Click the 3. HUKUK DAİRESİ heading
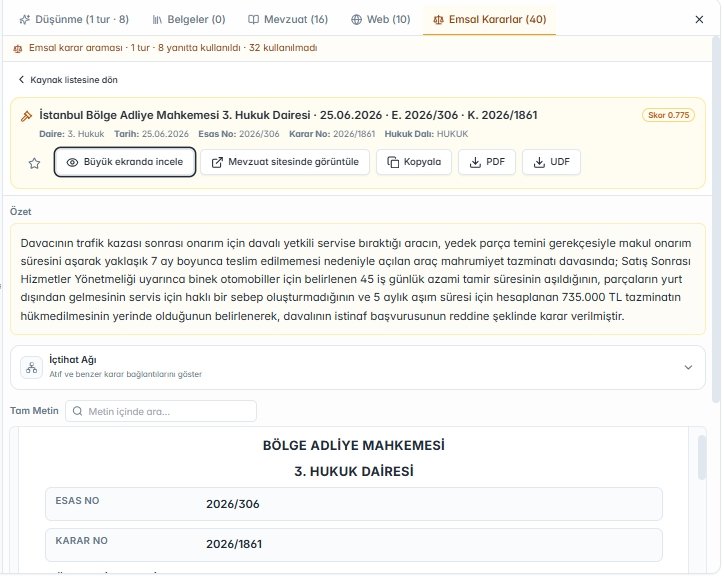This screenshot has width=725, height=577. (354, 472)
